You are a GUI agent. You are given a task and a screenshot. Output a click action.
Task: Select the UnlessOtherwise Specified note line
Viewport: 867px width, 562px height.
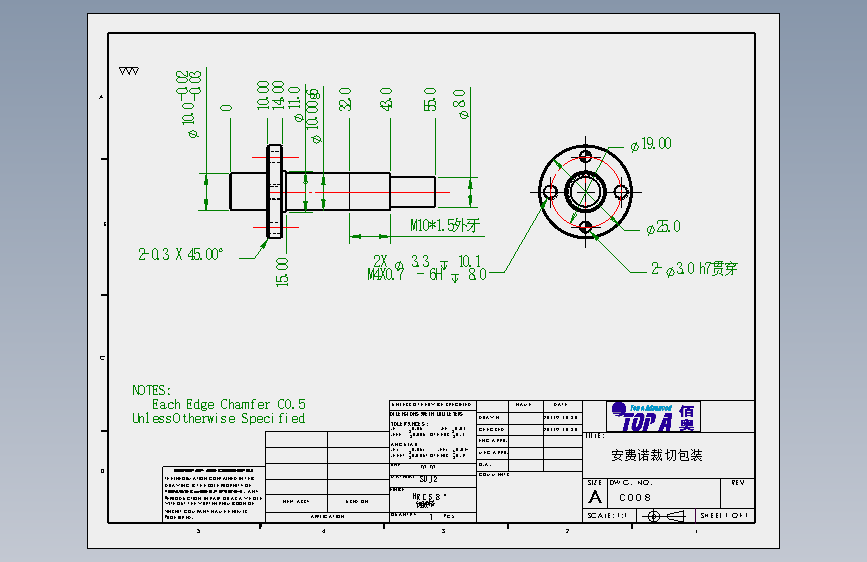click(x=218, y=419)
